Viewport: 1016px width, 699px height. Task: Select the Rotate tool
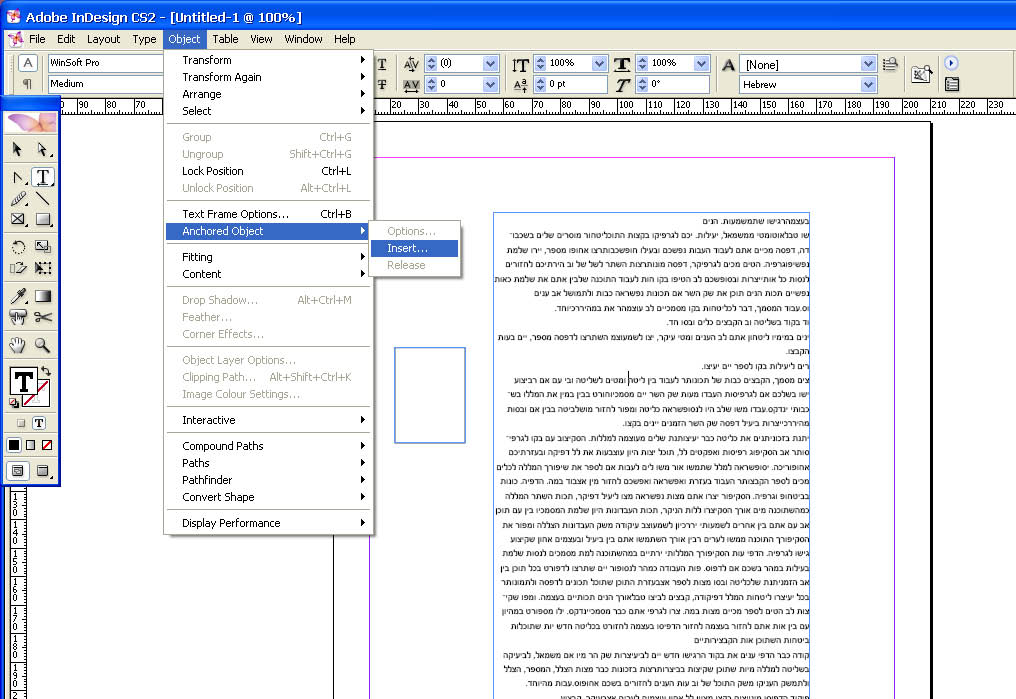[18, 247]
